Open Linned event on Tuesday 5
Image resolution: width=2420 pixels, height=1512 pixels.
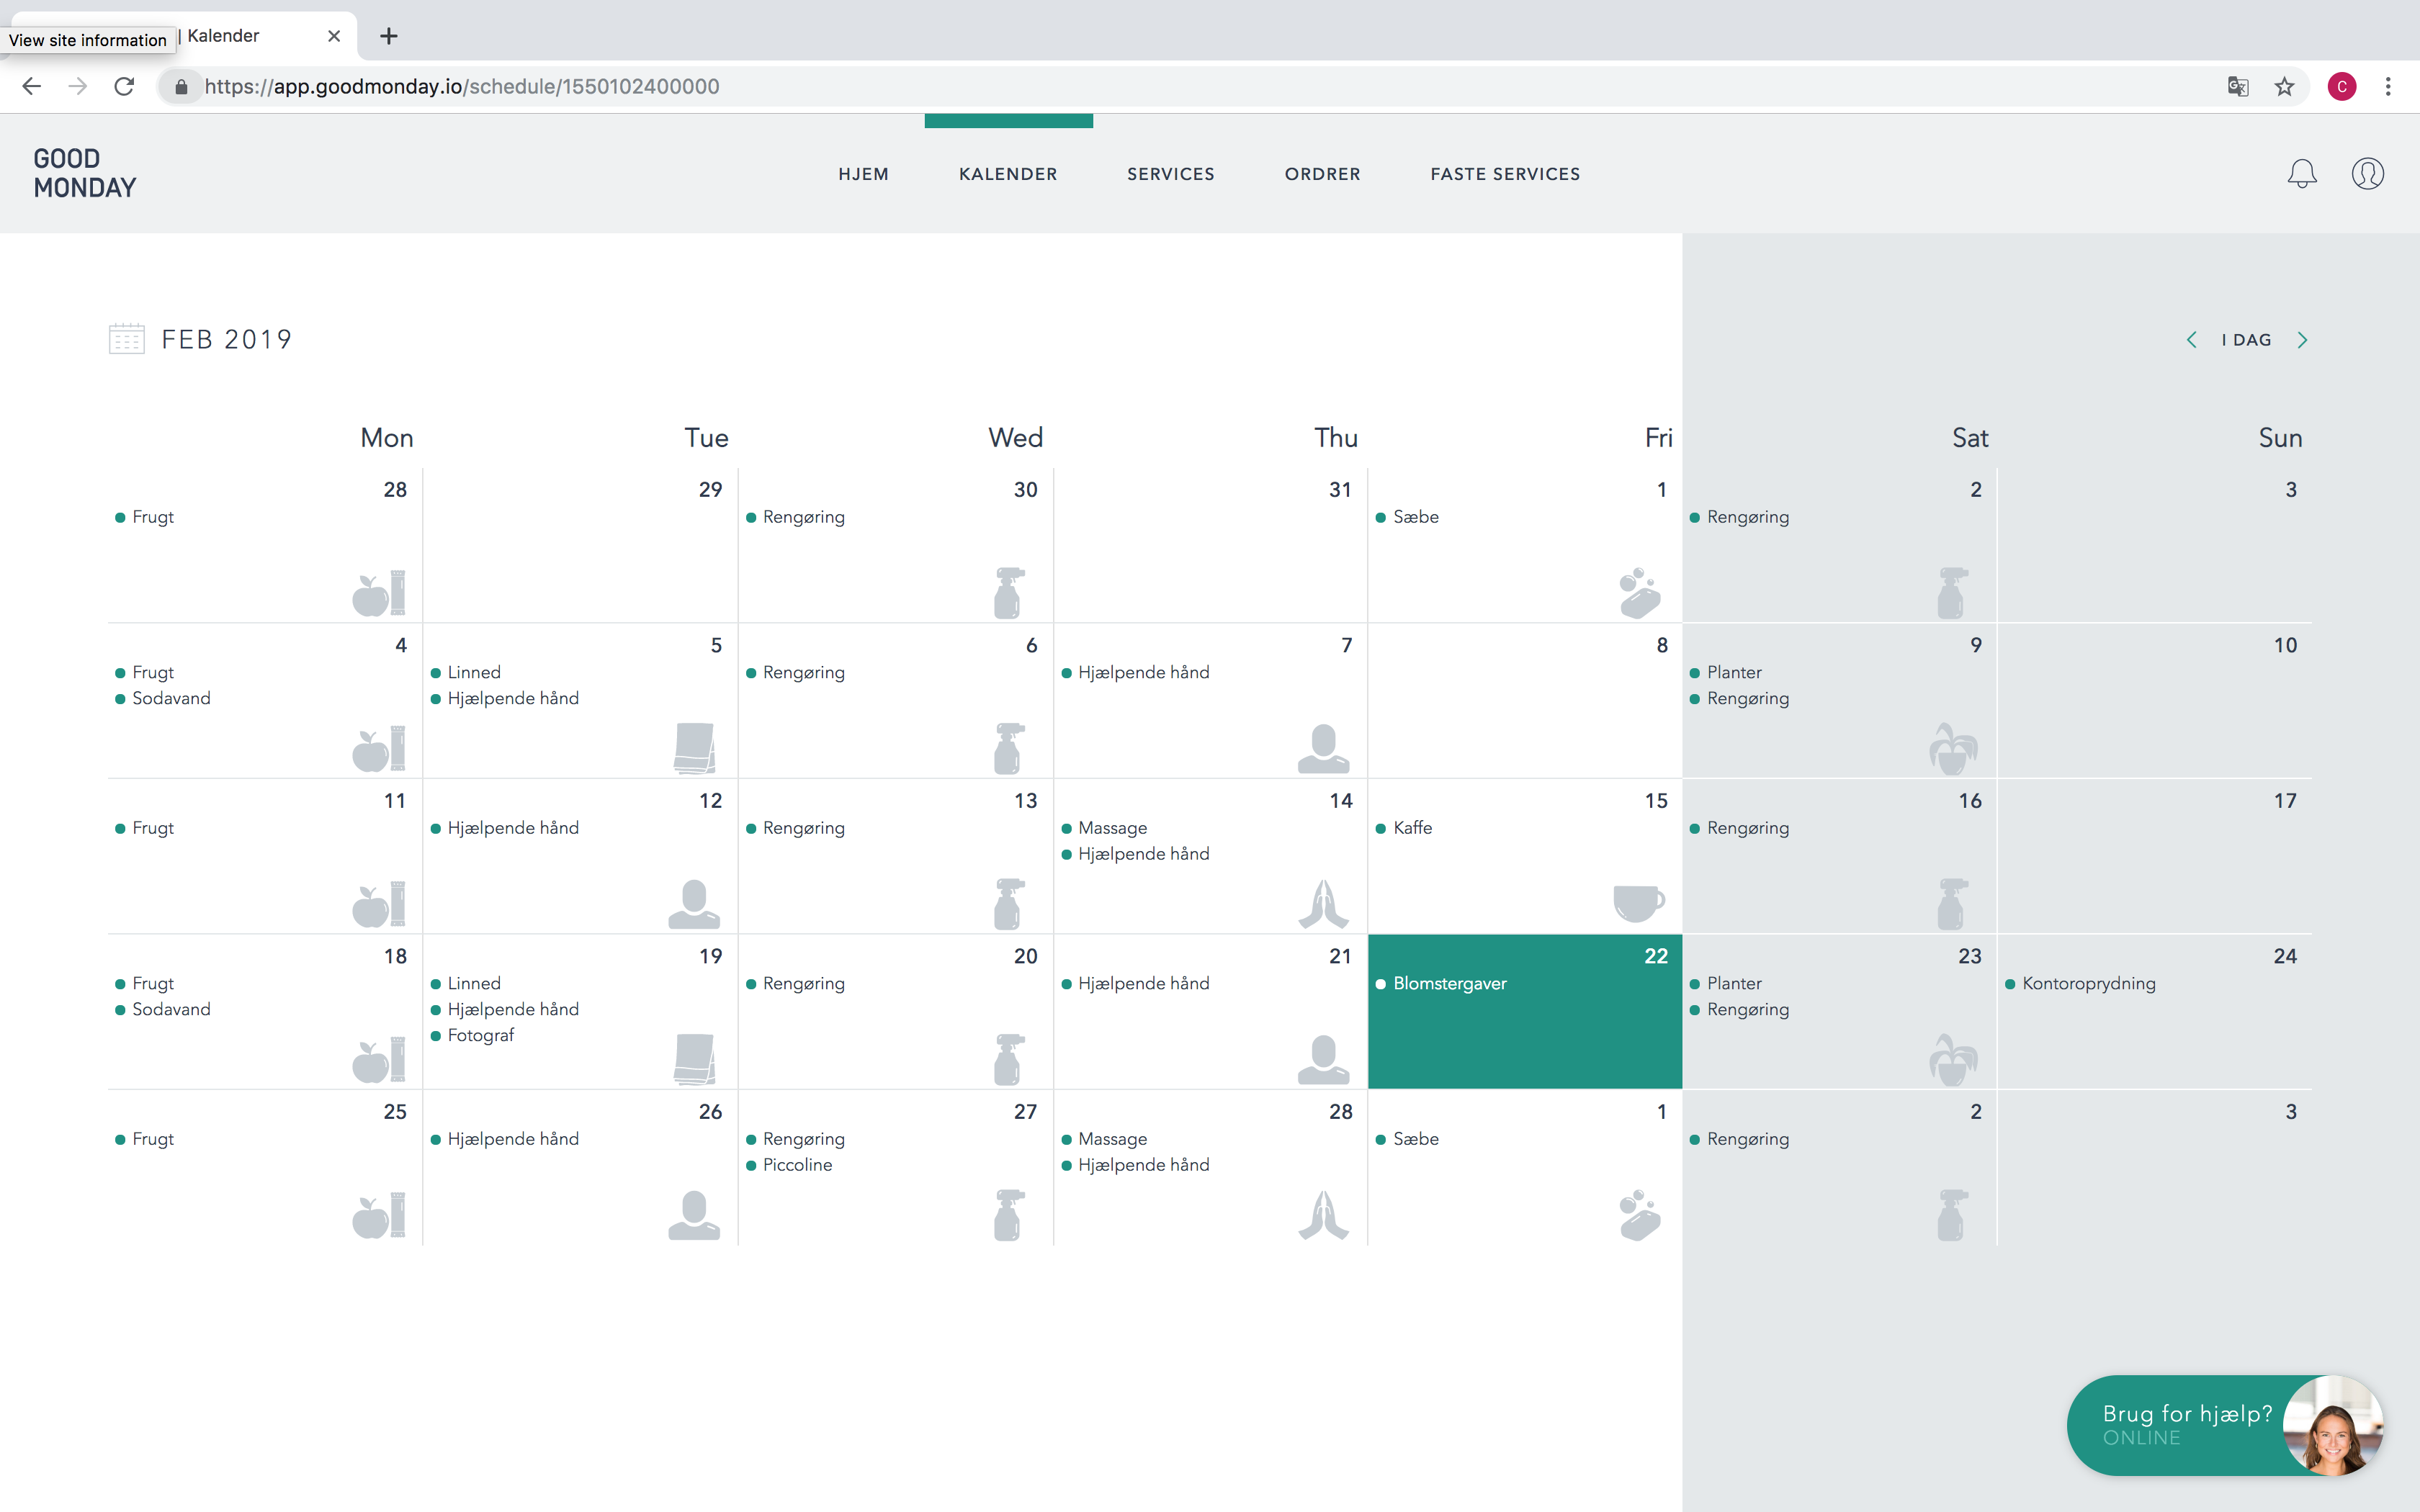(473, 673)
